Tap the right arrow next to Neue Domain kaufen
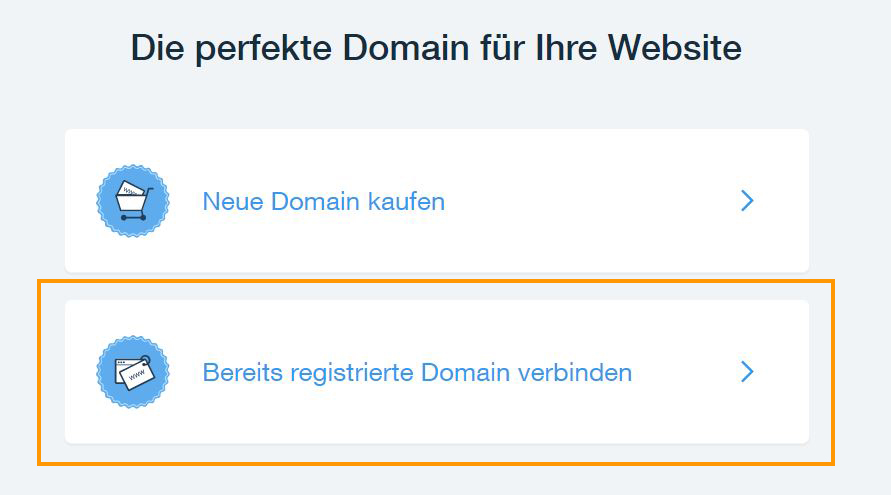891x495 pixels. [x=747, y=201]
